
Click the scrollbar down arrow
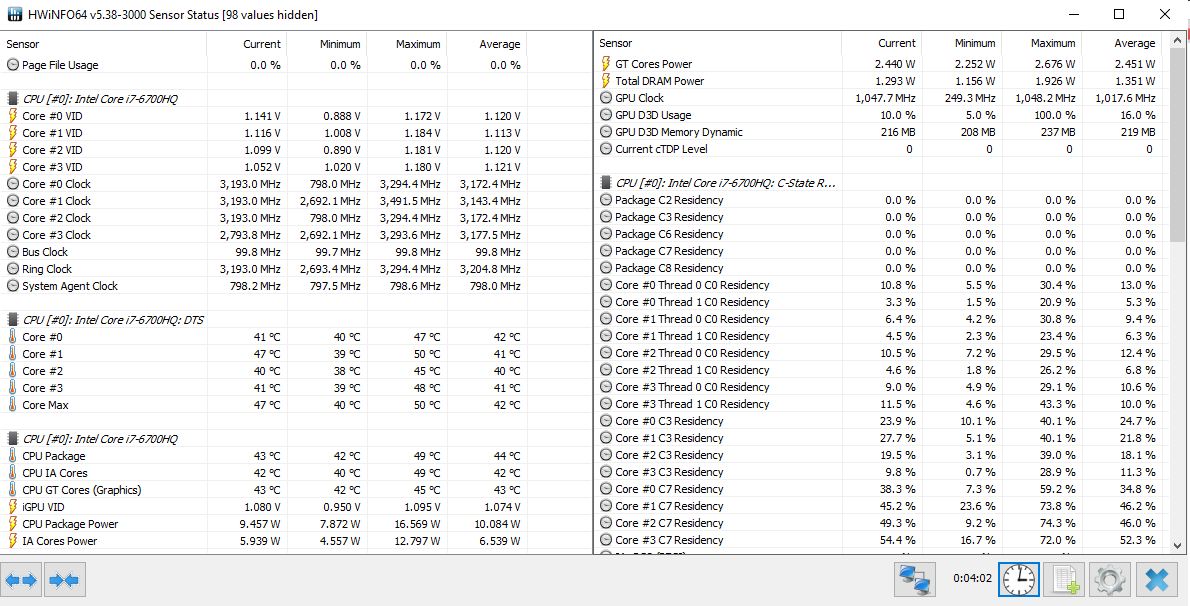[1176, 544]
